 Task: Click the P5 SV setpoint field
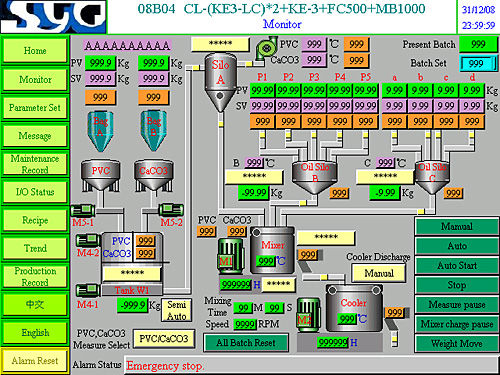coord(366,106)
